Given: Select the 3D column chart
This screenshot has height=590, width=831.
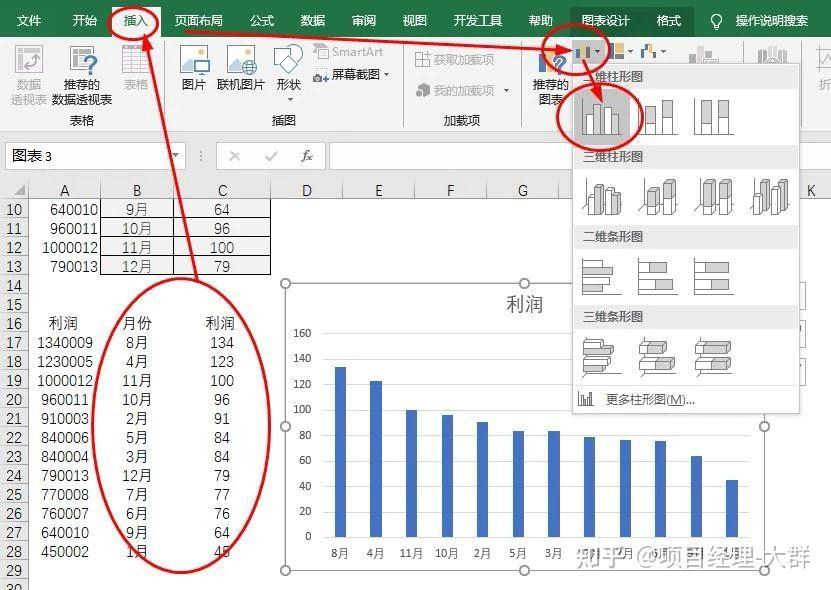Looking at the screenshot, I should 770,197.
